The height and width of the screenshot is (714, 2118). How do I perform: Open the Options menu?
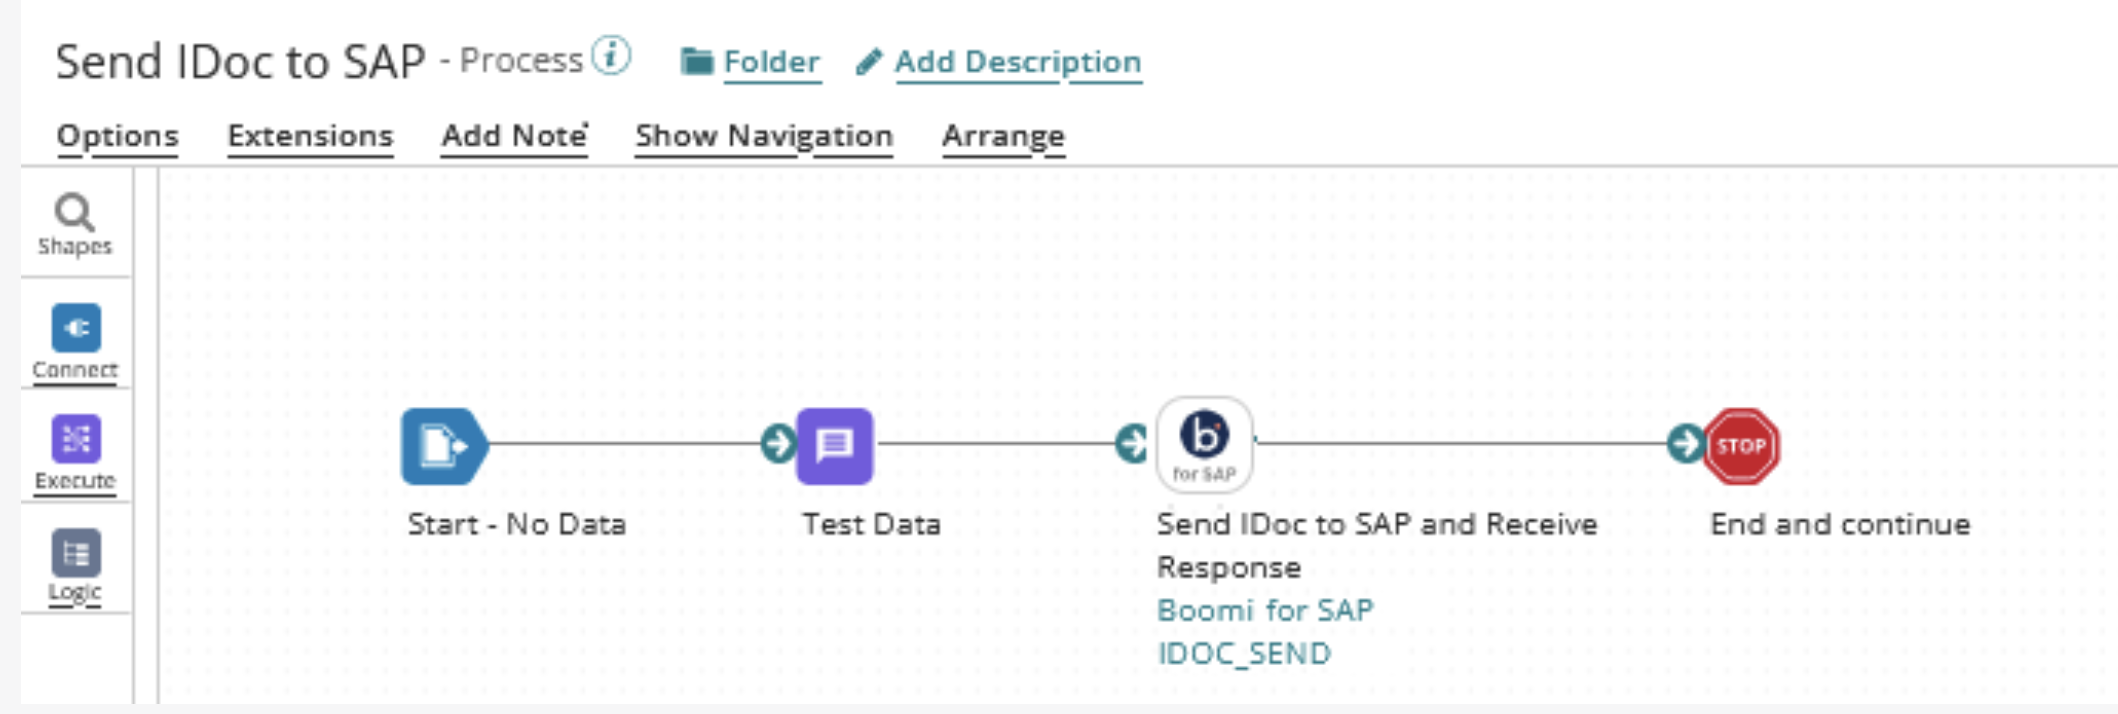[117, 136]
